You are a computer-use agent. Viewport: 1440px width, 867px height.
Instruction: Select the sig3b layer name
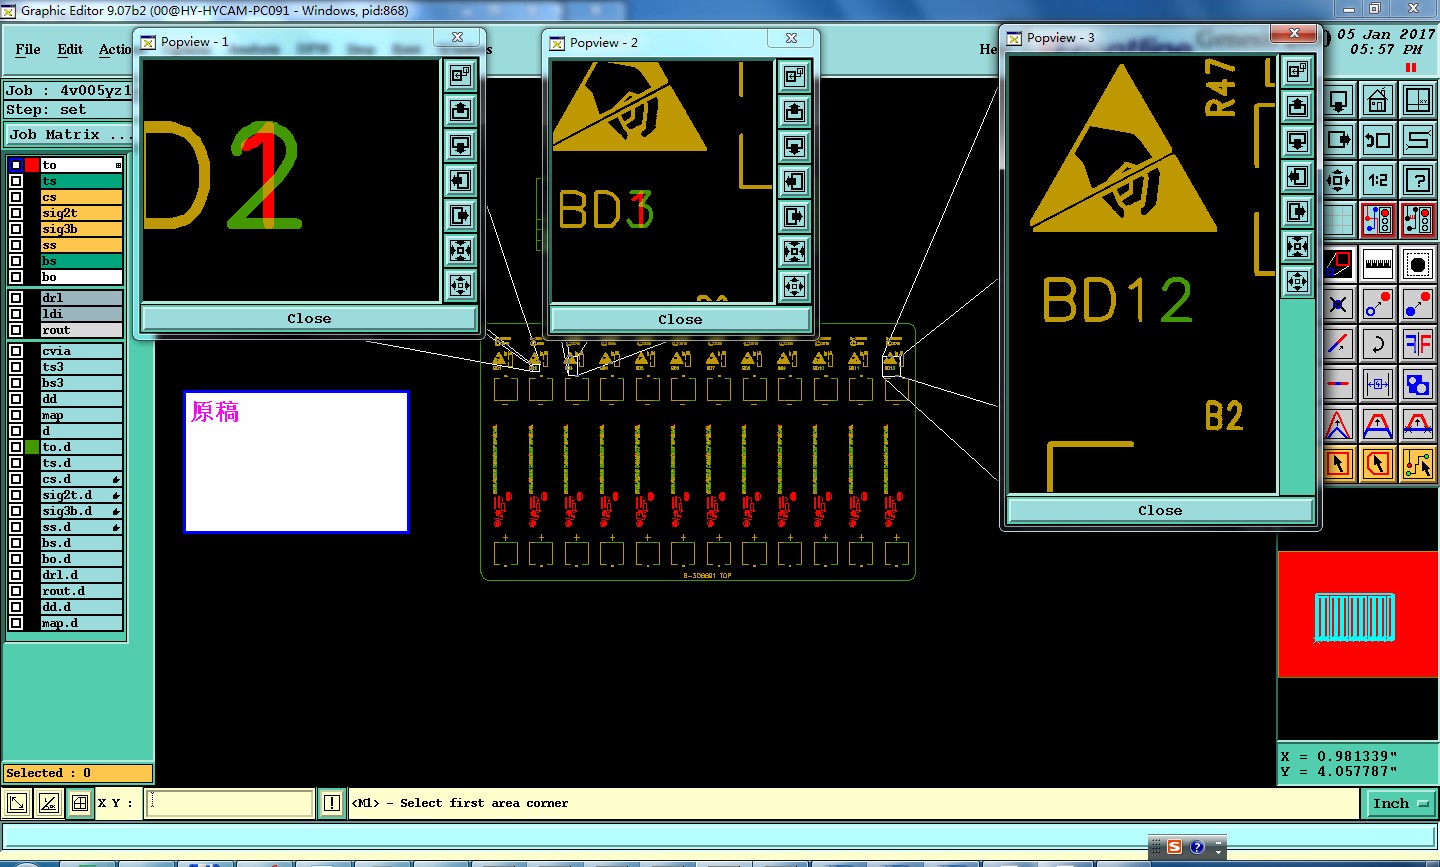81,229
